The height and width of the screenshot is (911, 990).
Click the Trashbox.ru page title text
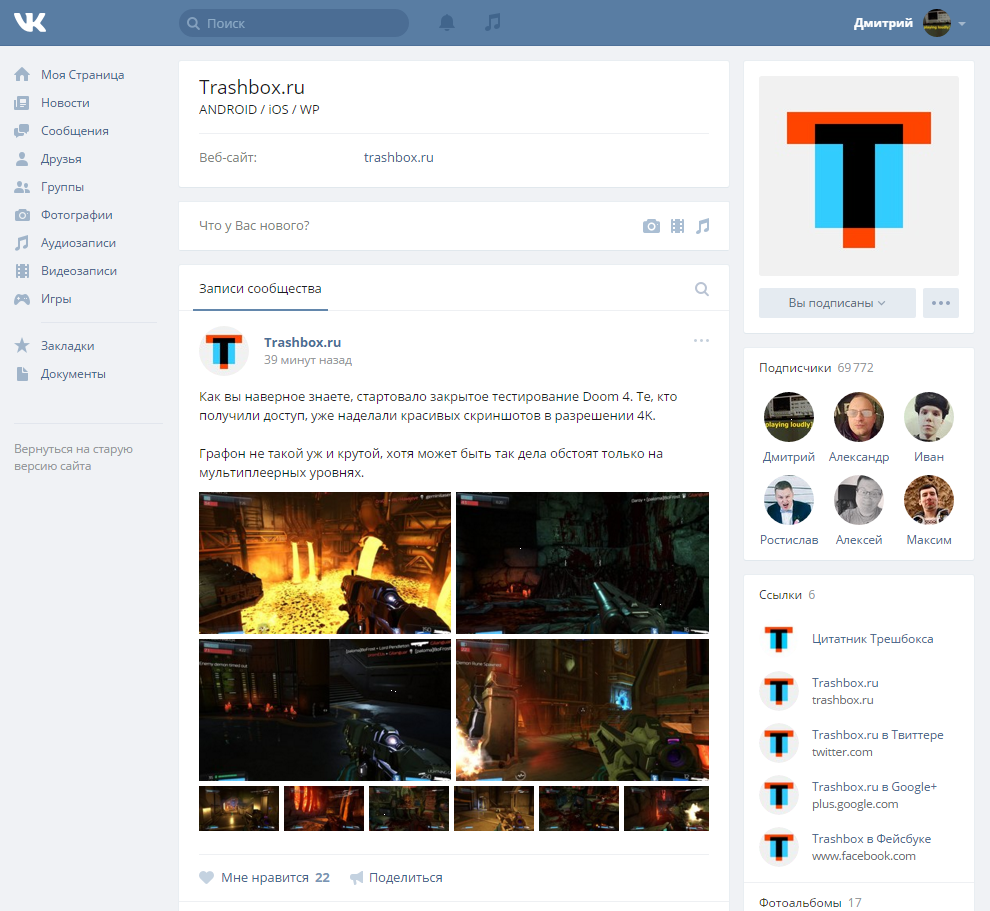pos(252,87)
